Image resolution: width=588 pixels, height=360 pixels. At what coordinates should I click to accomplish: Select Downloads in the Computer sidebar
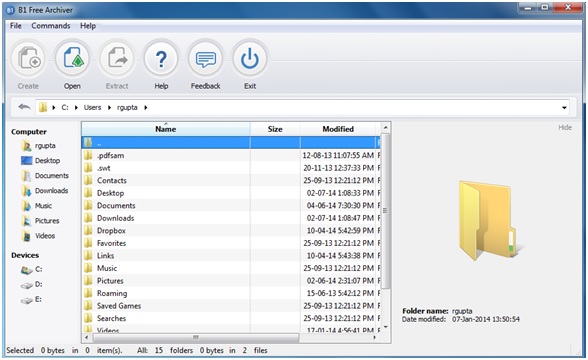(51, 190)
